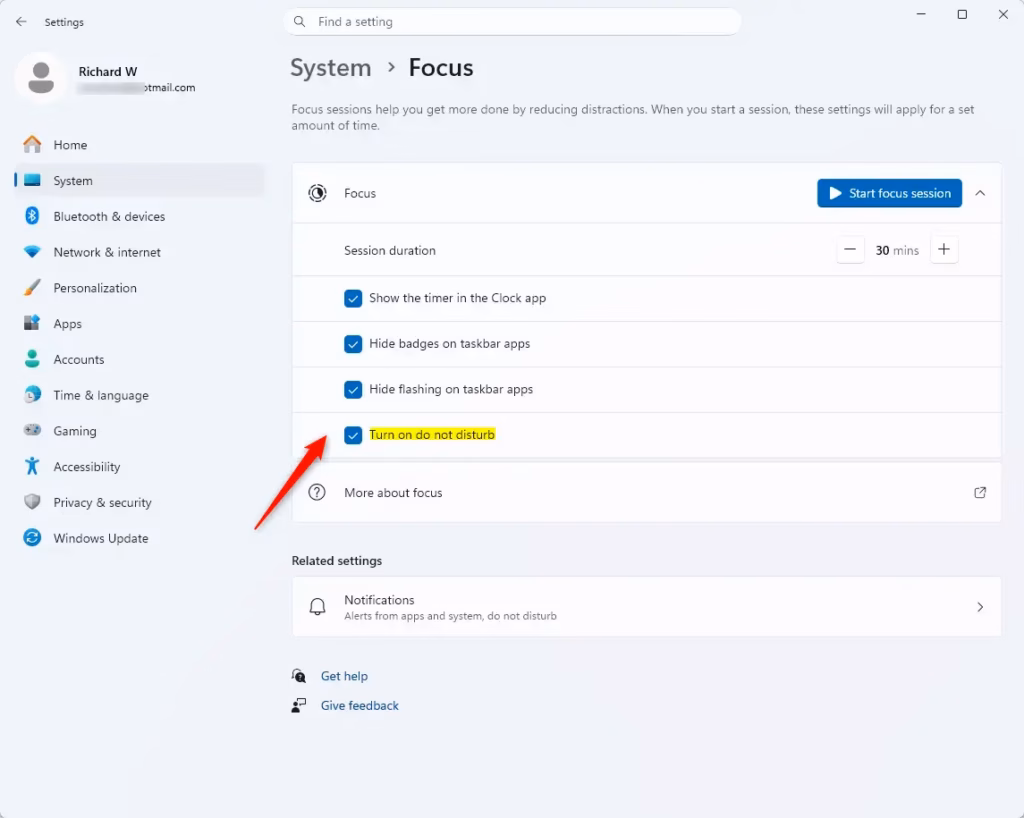Click the Gaming controller icon
Viewport: 1024px width, 818px height.
click(32, 430)
